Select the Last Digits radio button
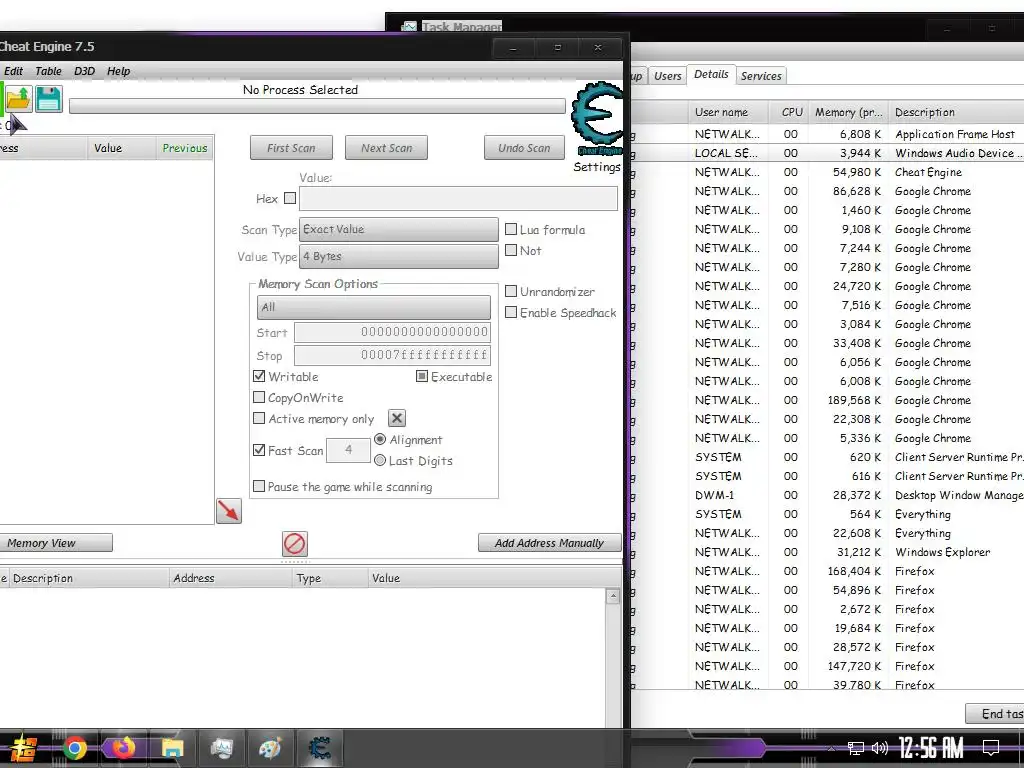The image size is (1024, 768). [380, 460]
